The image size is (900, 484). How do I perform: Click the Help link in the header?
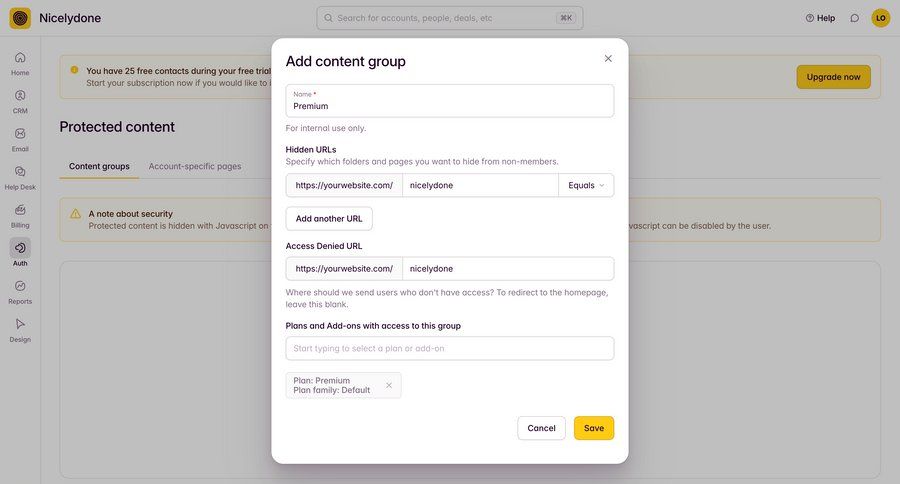coord(820,18)
